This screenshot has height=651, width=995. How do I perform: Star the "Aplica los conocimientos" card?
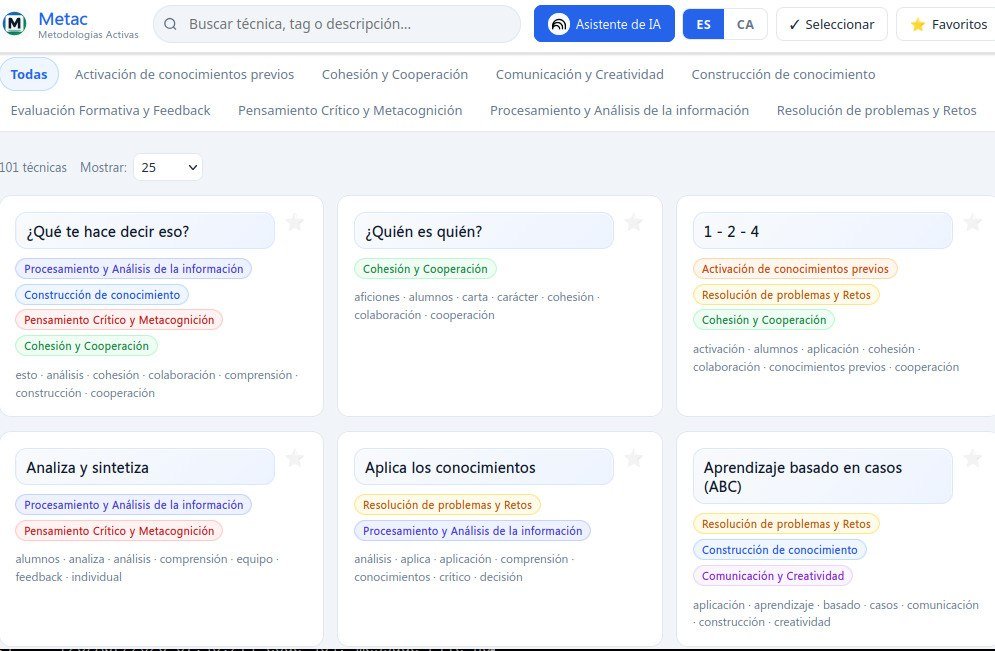point(633,458)
